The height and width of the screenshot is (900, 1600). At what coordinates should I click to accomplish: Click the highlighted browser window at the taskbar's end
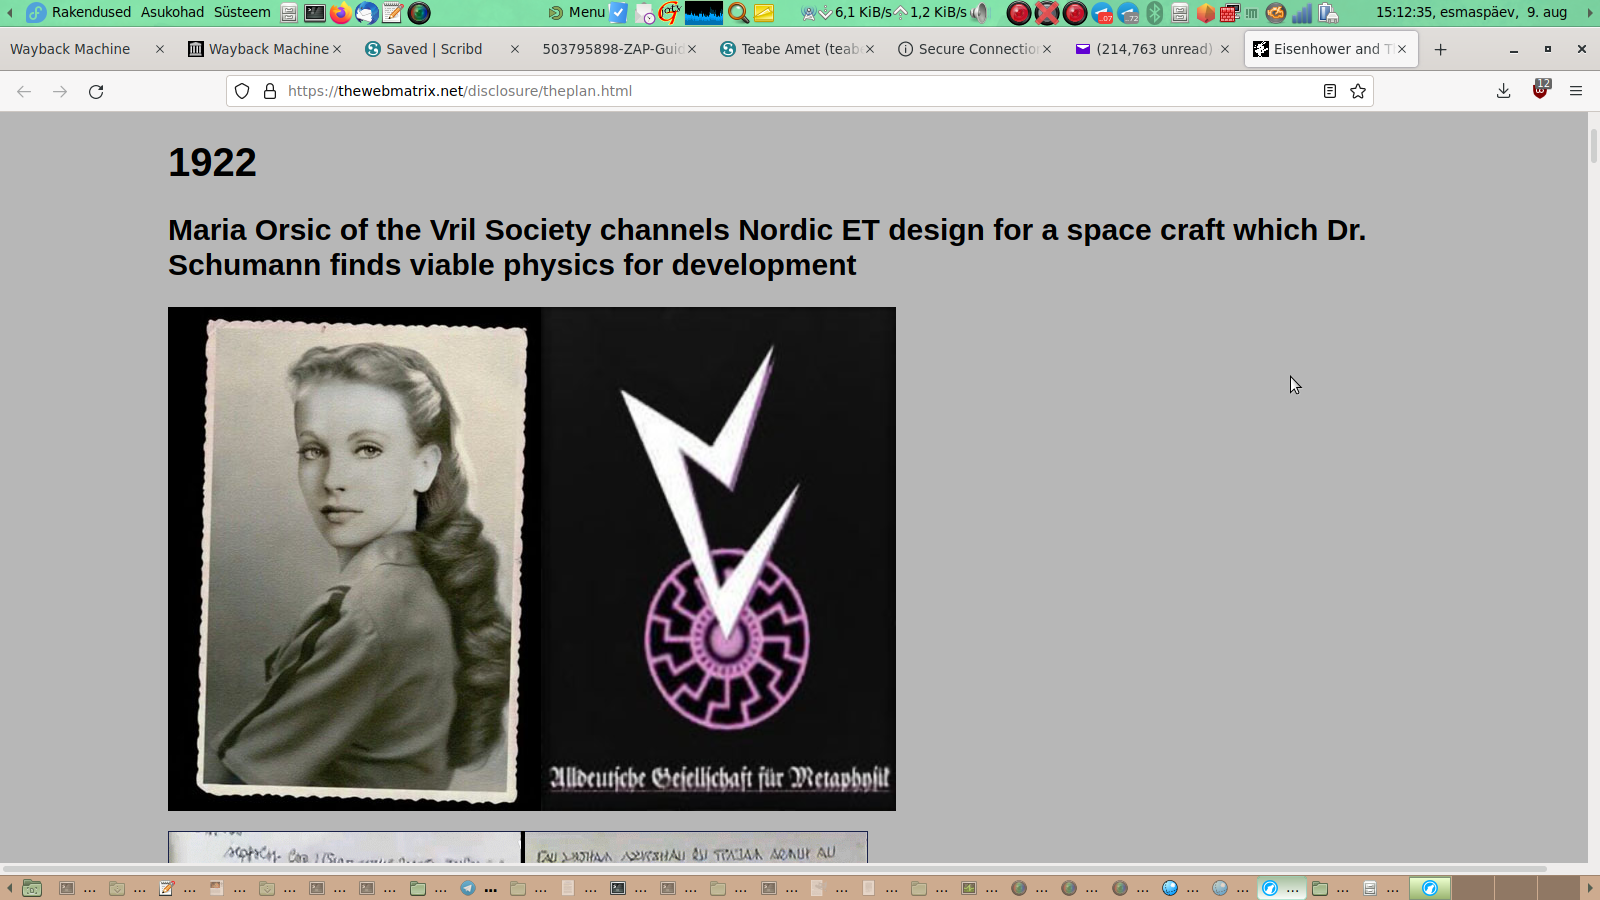[x=1429, y=888]
